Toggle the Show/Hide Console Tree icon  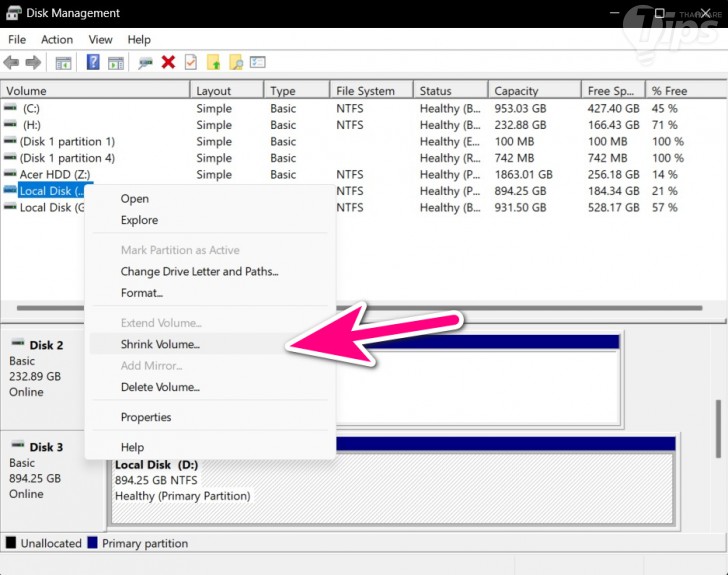[x=63, y=62]
